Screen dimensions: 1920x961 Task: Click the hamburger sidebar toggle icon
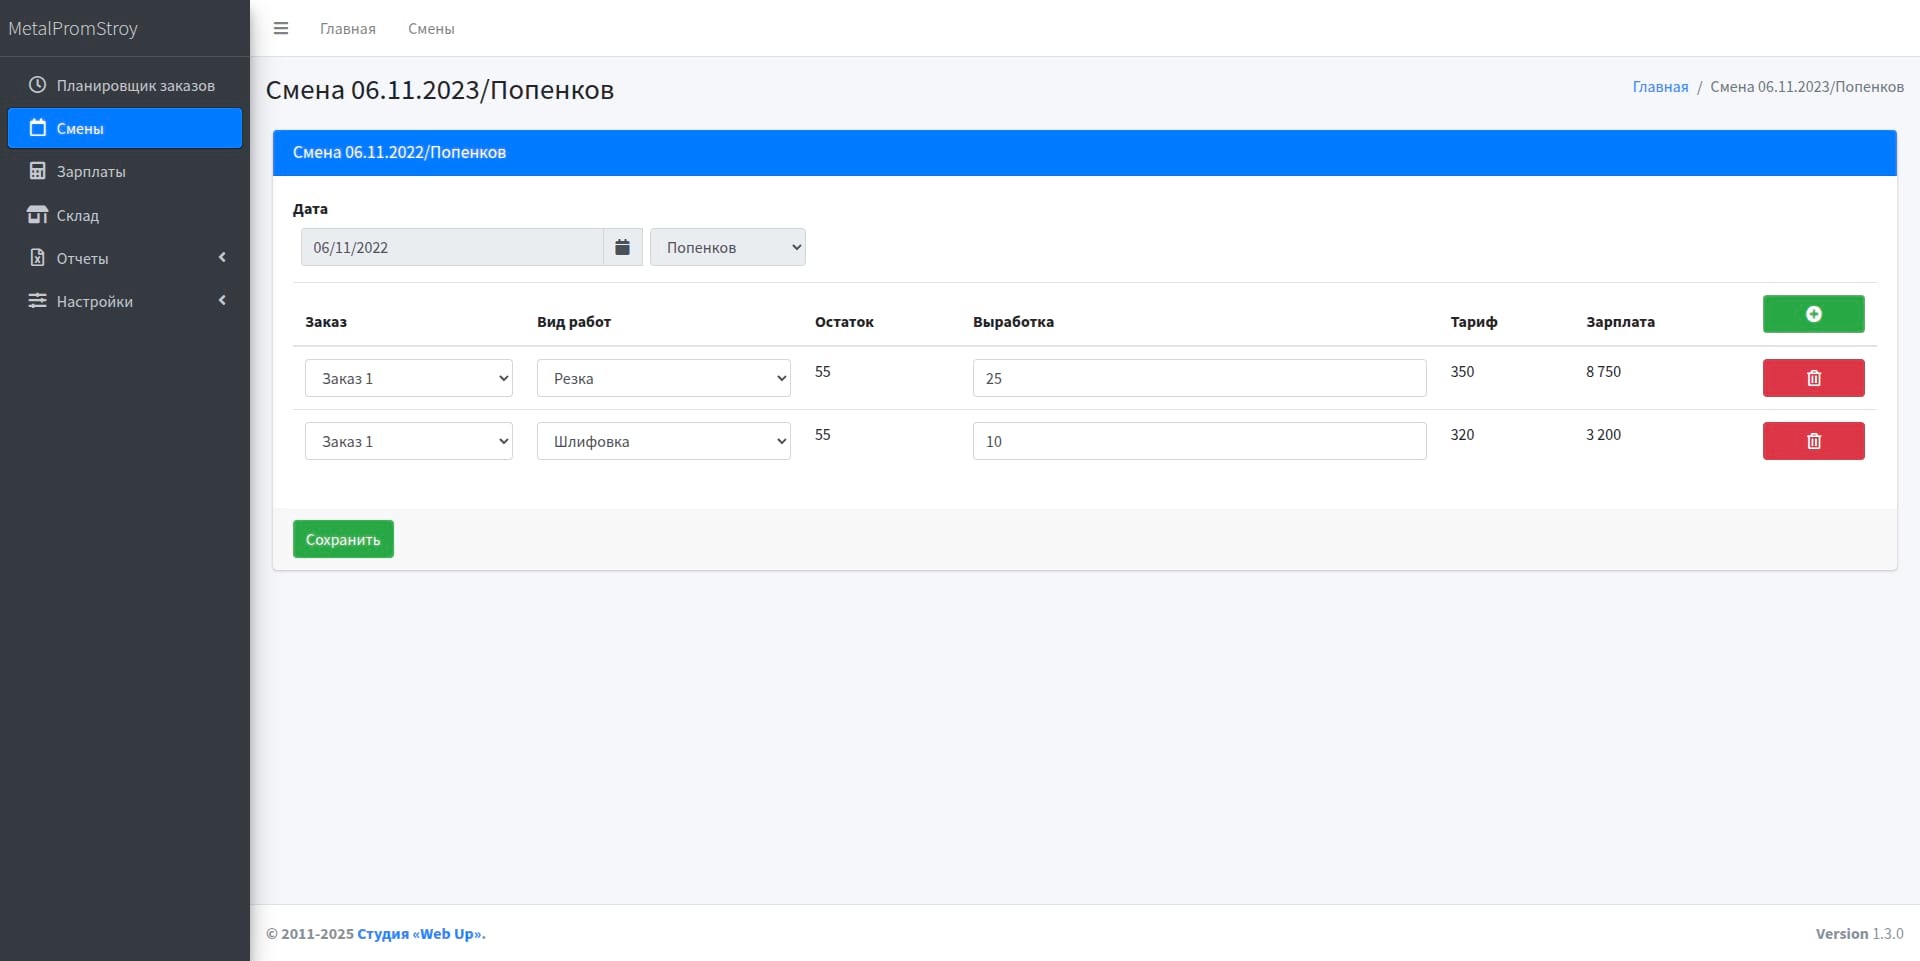(281, 28)
